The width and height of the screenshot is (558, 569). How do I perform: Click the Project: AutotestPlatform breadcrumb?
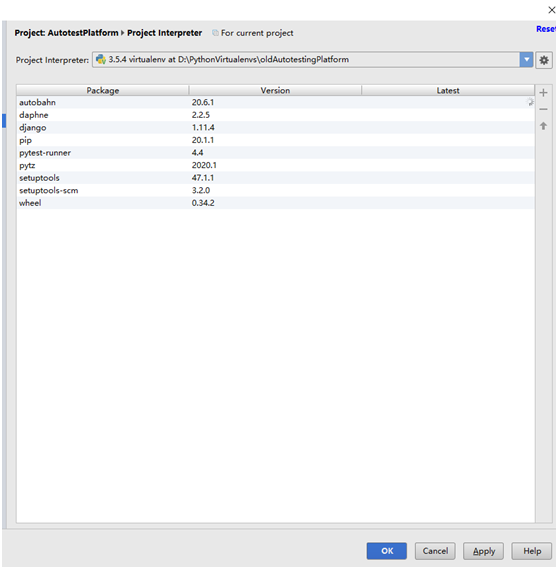coord(66,33)
